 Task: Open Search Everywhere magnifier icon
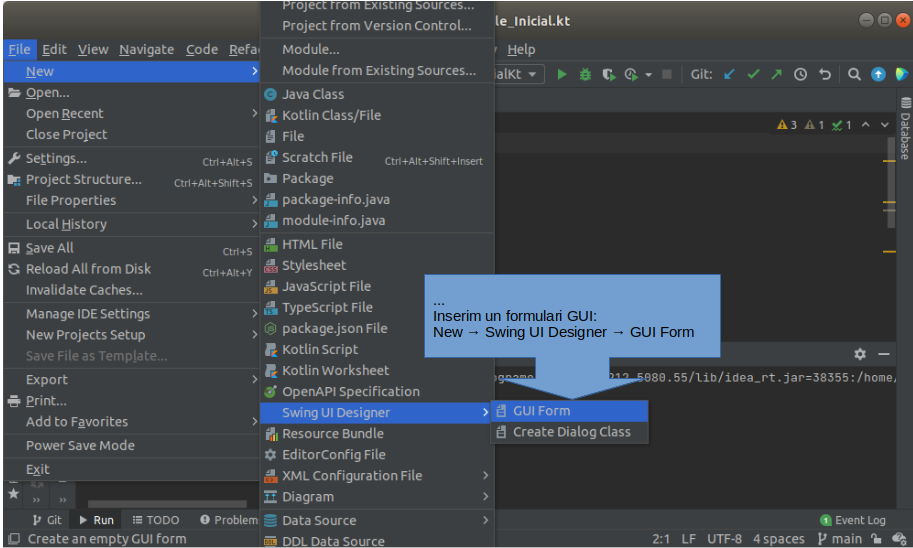point(854,75)
